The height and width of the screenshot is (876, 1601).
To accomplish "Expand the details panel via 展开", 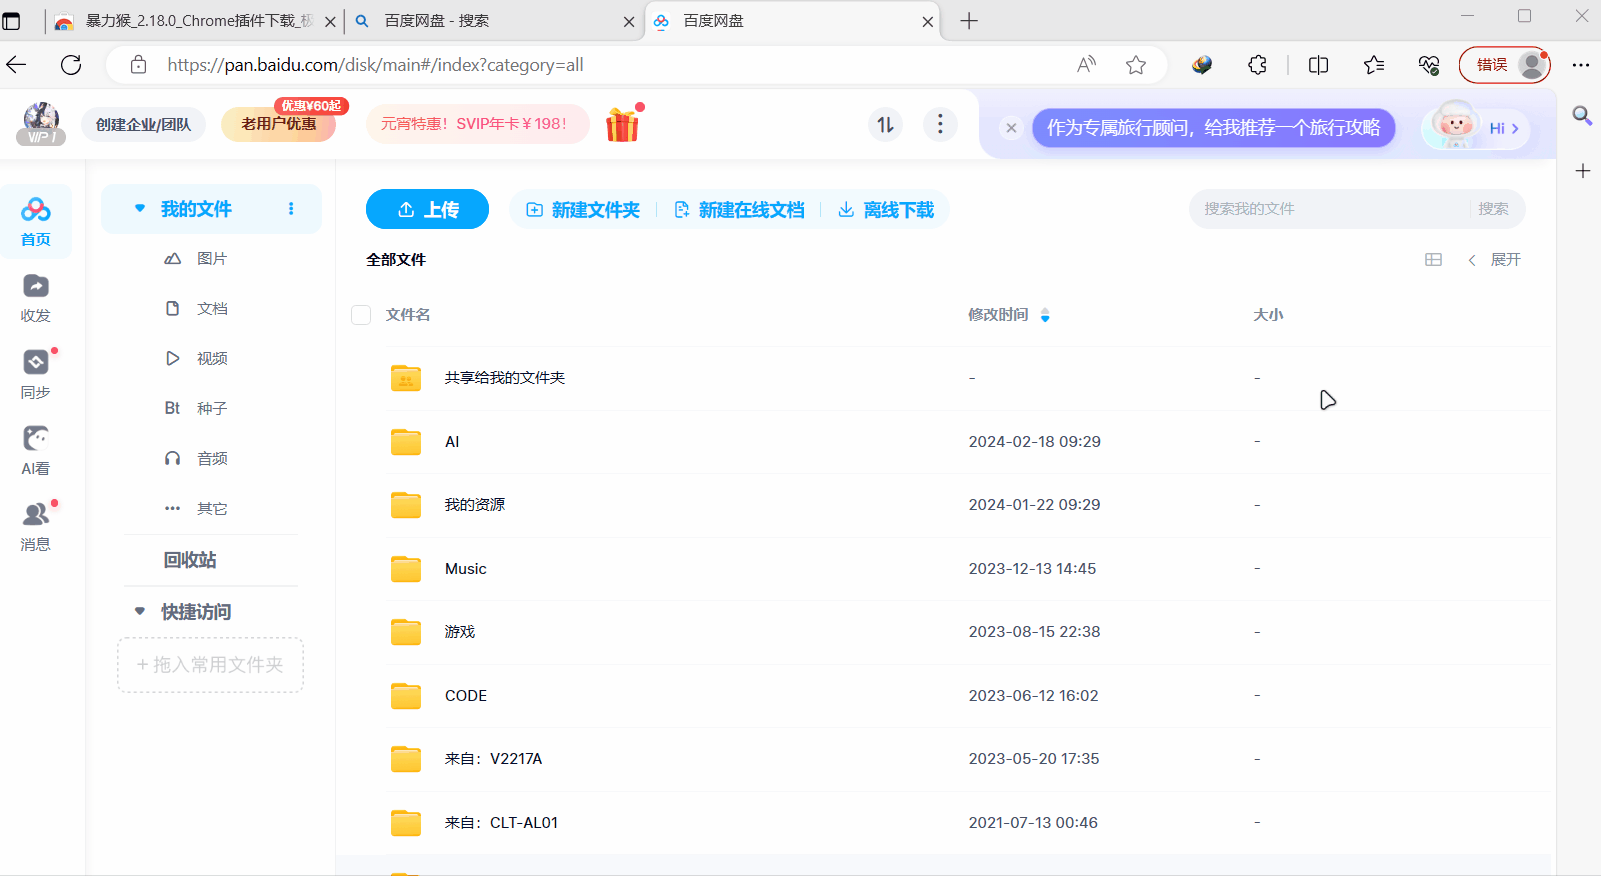I will pyautogui.click(x=1494, y=260).
